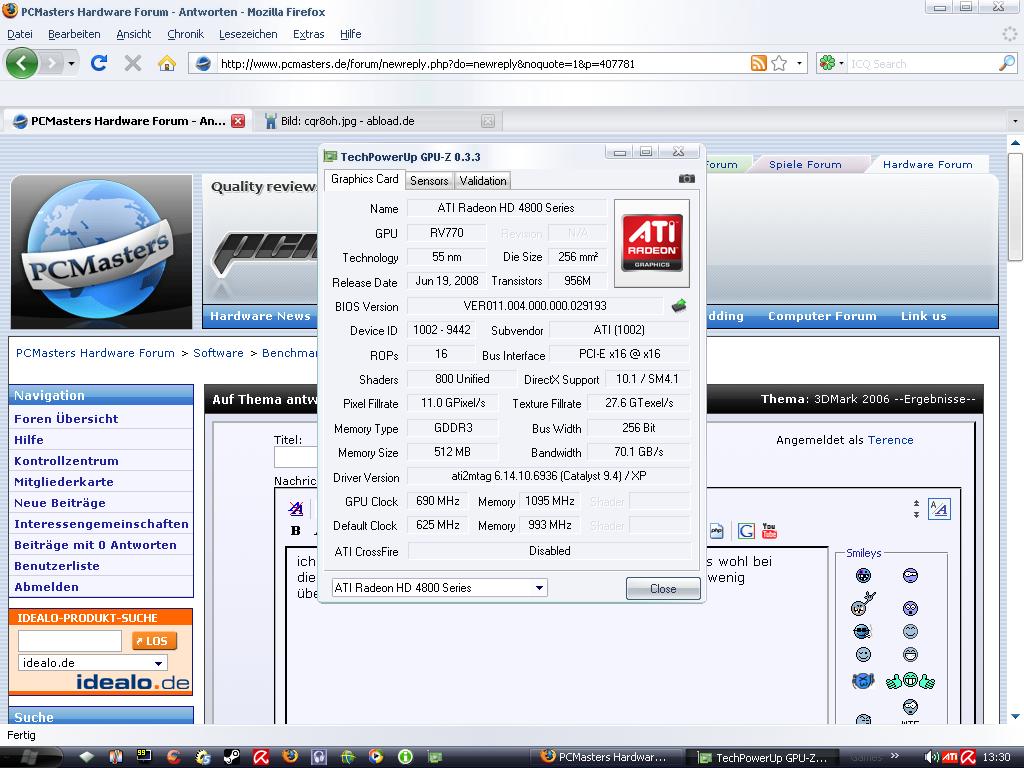Take a GPU-Z screenshot with the camera icon
The image size is (1024, 768).
click(686, 178)
